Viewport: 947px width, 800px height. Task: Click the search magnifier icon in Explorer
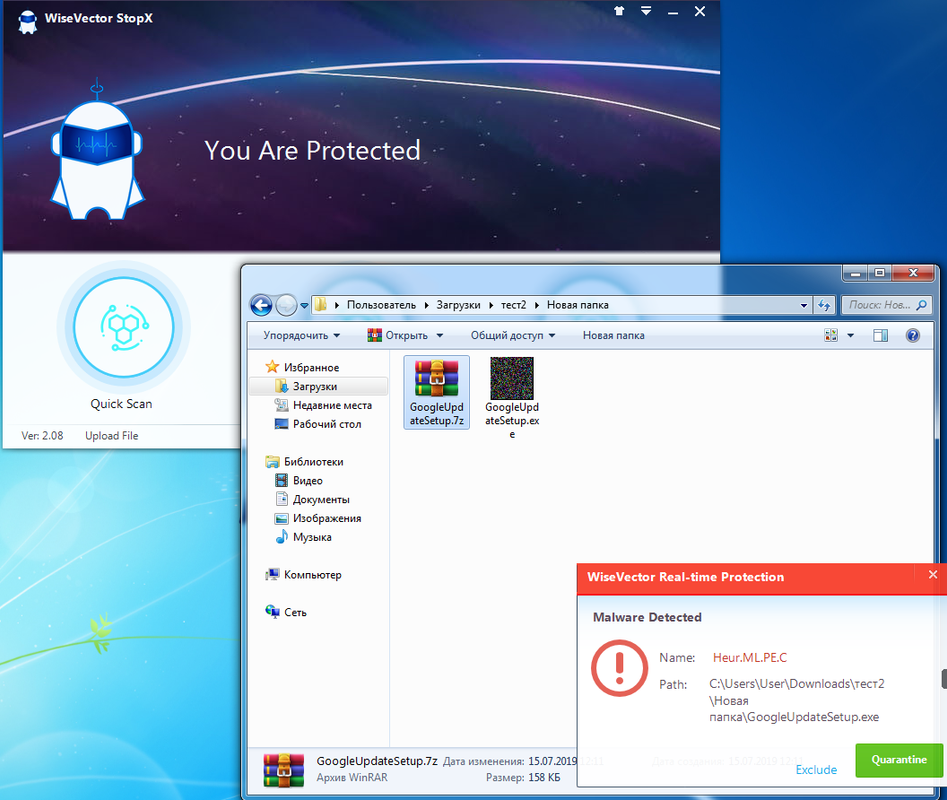(x=920, y=305)
